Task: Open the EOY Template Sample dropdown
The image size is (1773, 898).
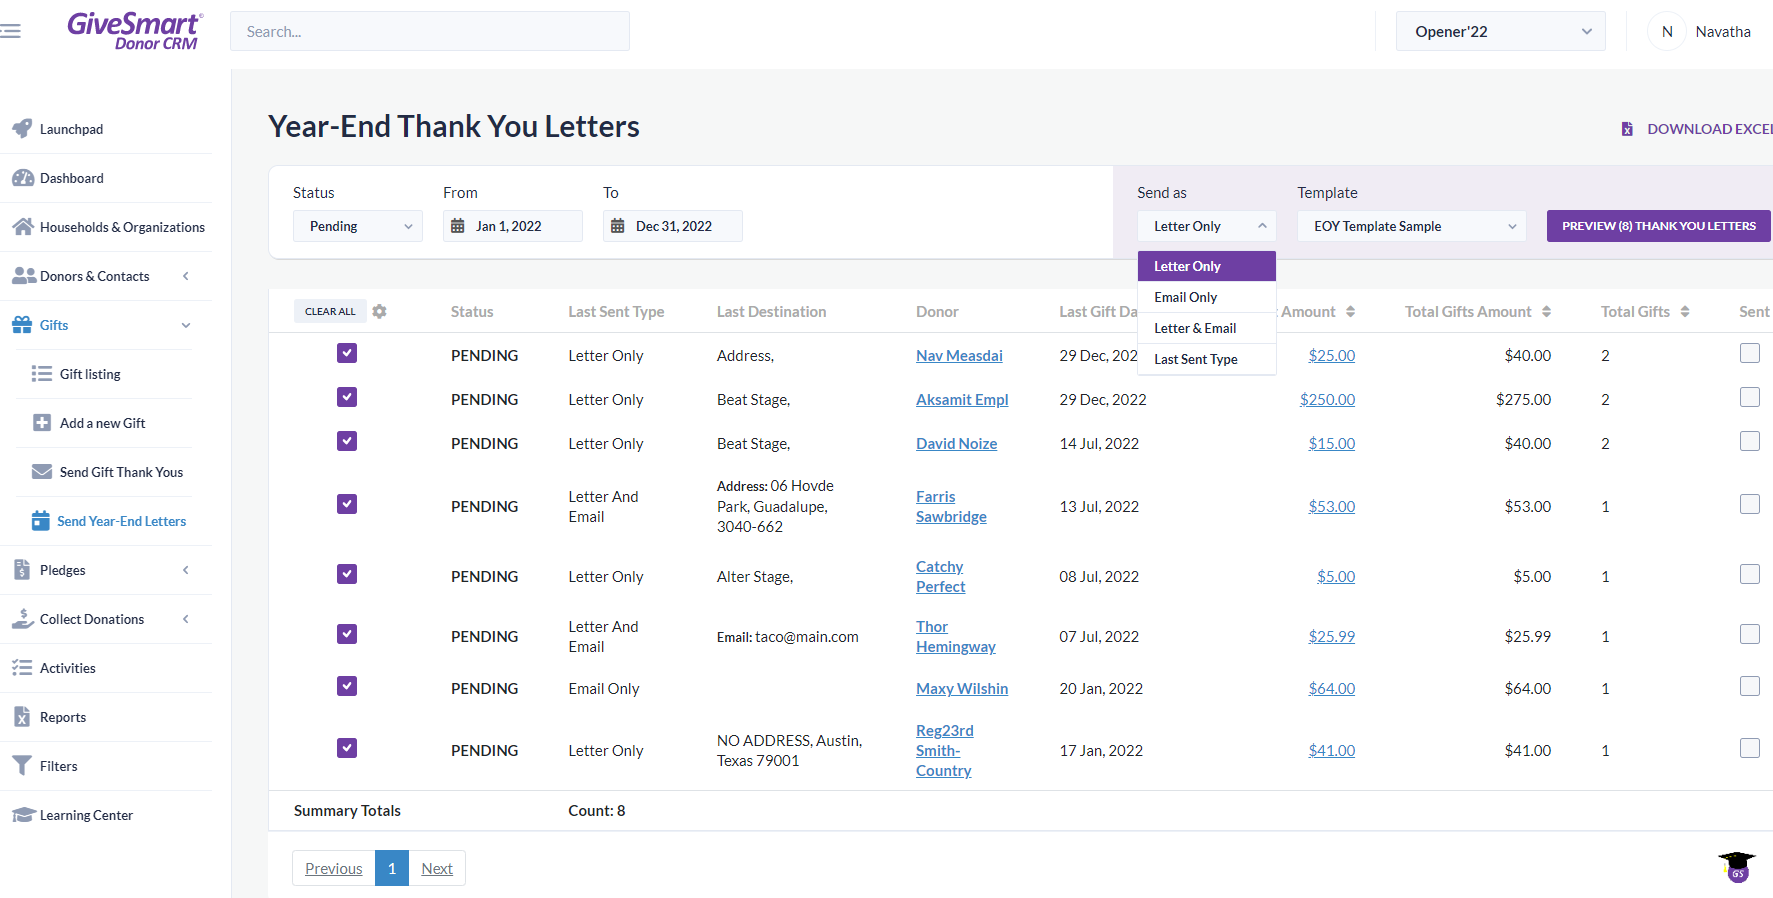Action: (1412, 226)
